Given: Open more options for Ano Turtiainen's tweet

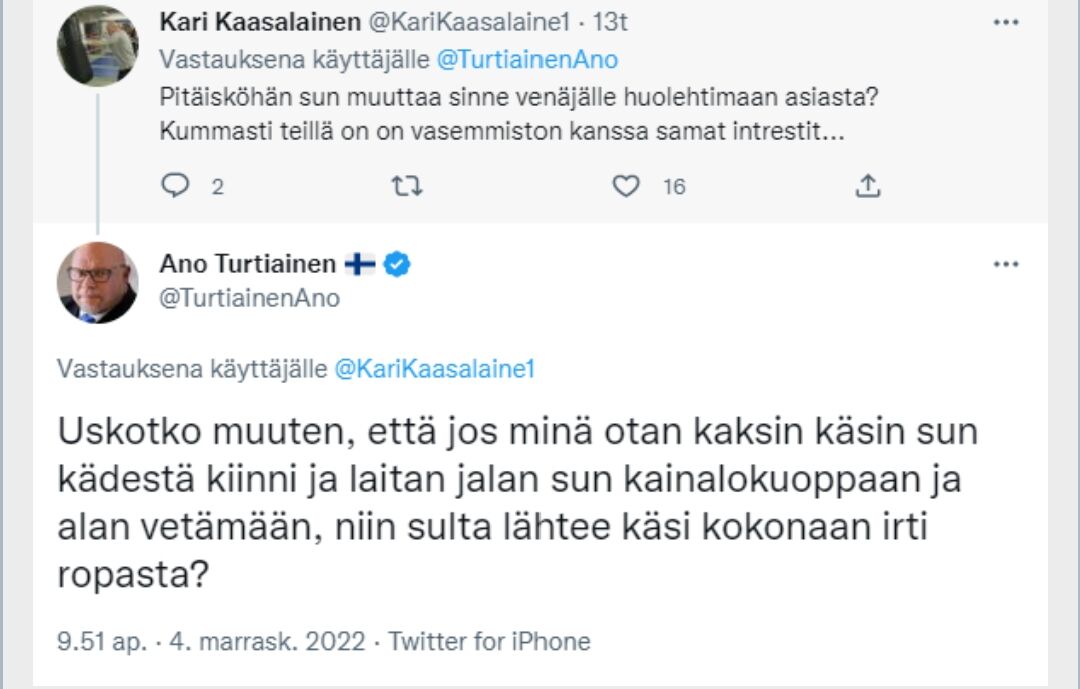Looking at the screenshot, I should click(x=1005, y=265).
